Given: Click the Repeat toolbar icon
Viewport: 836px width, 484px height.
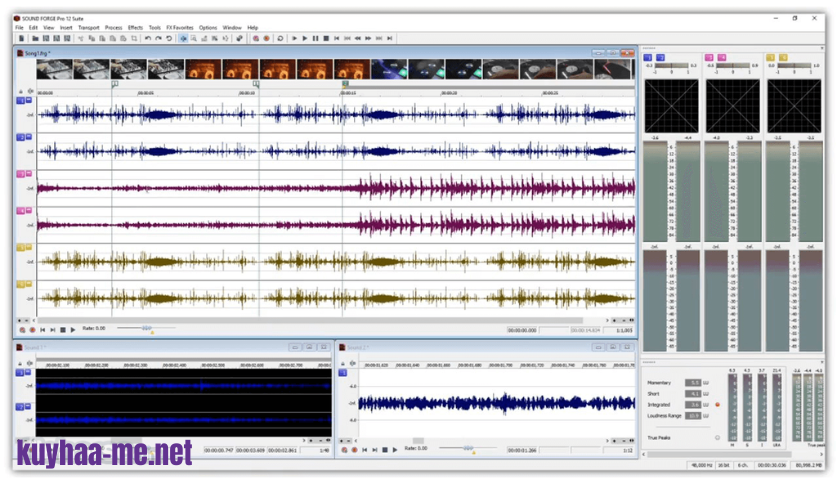Looking at the screenshot, I should 169,38.
